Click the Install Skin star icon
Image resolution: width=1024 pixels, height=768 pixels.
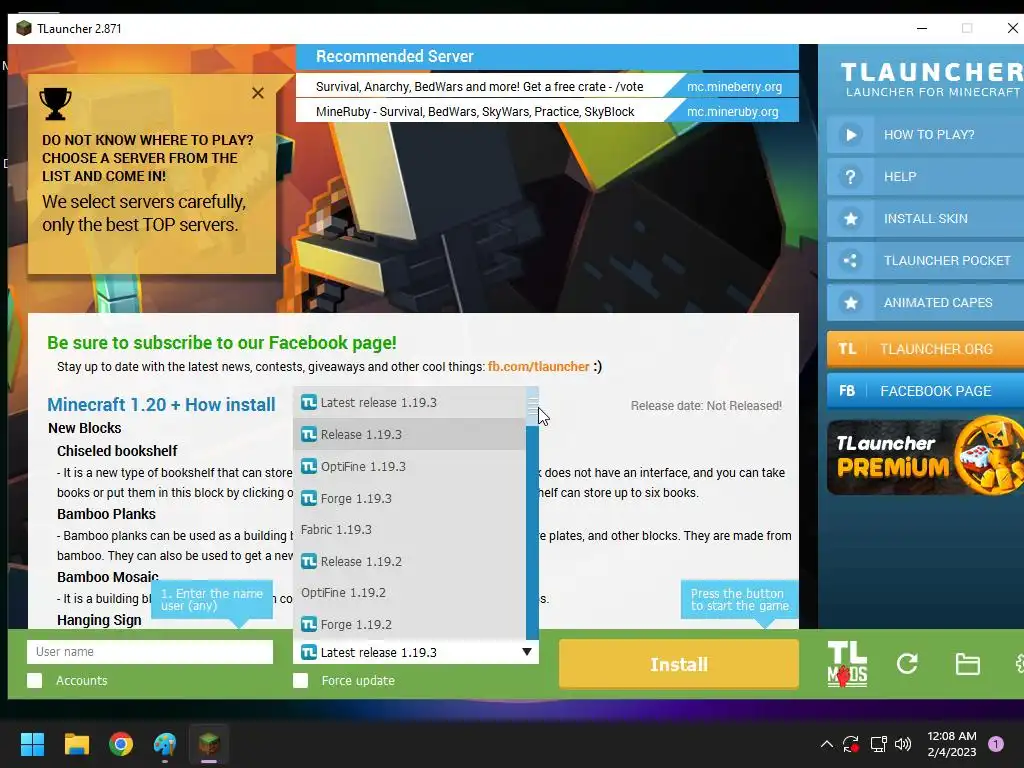click(850, 219)
